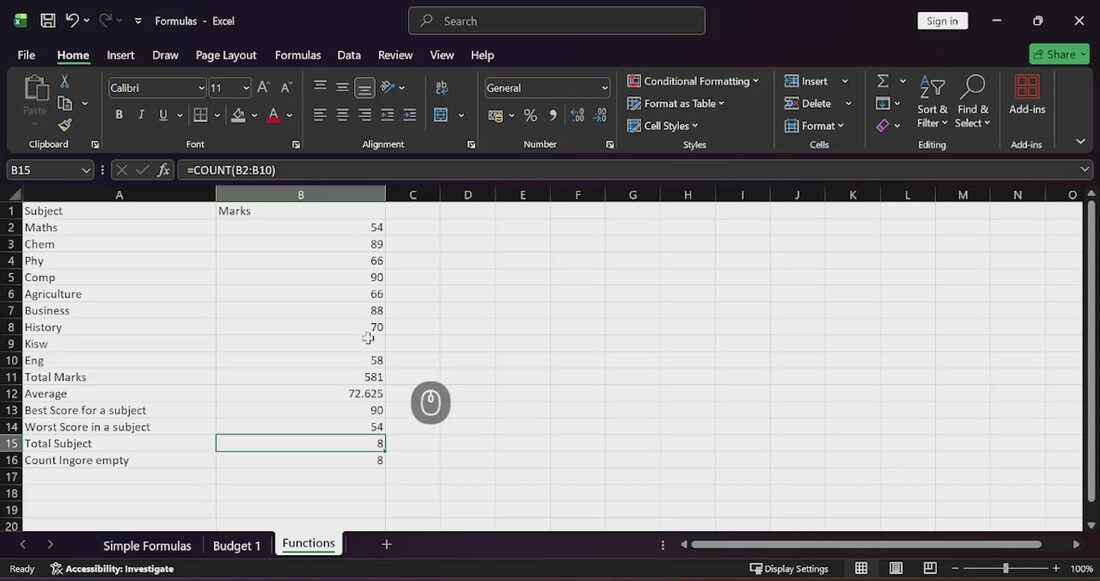The image size is (1100, 581).
Task: Expand the formula bar chevron
Action: pos(1085,170)
